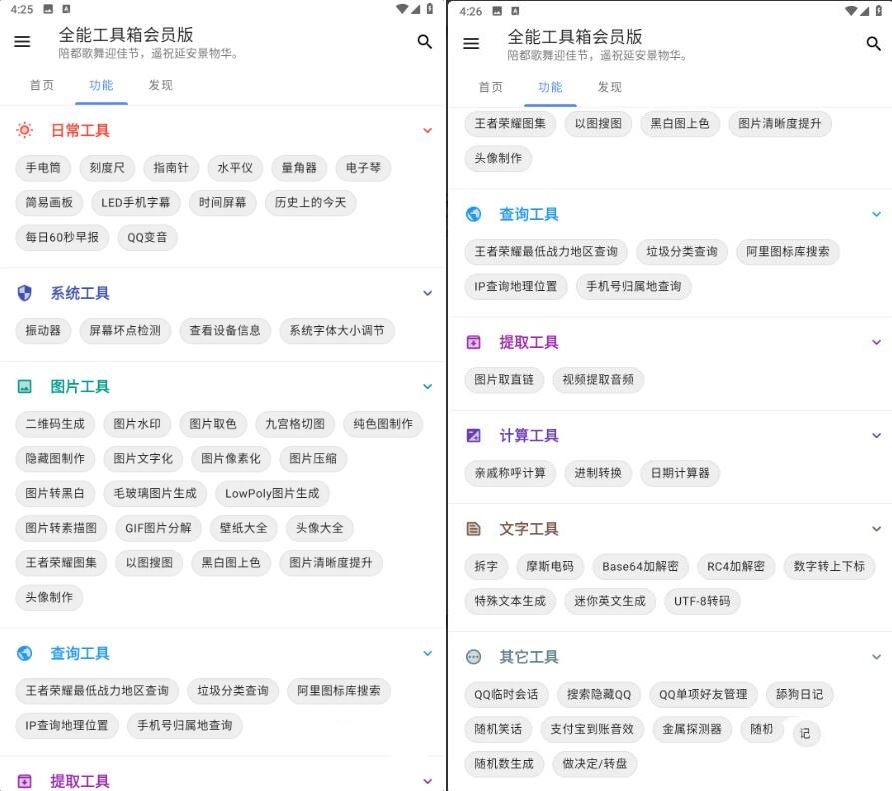Tap the image icon beside 图片工具
The image size is (892, 791).
[25, 386]
